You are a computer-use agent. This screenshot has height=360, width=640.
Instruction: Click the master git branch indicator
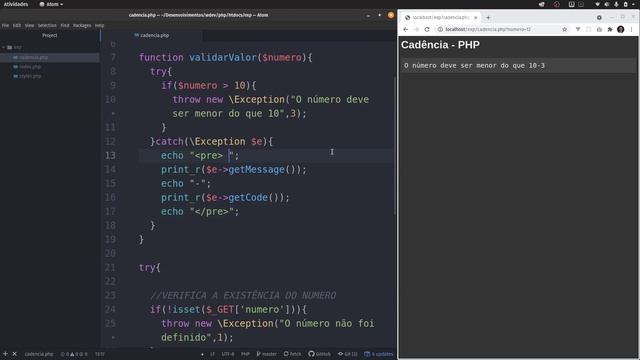tap(267, 354)
